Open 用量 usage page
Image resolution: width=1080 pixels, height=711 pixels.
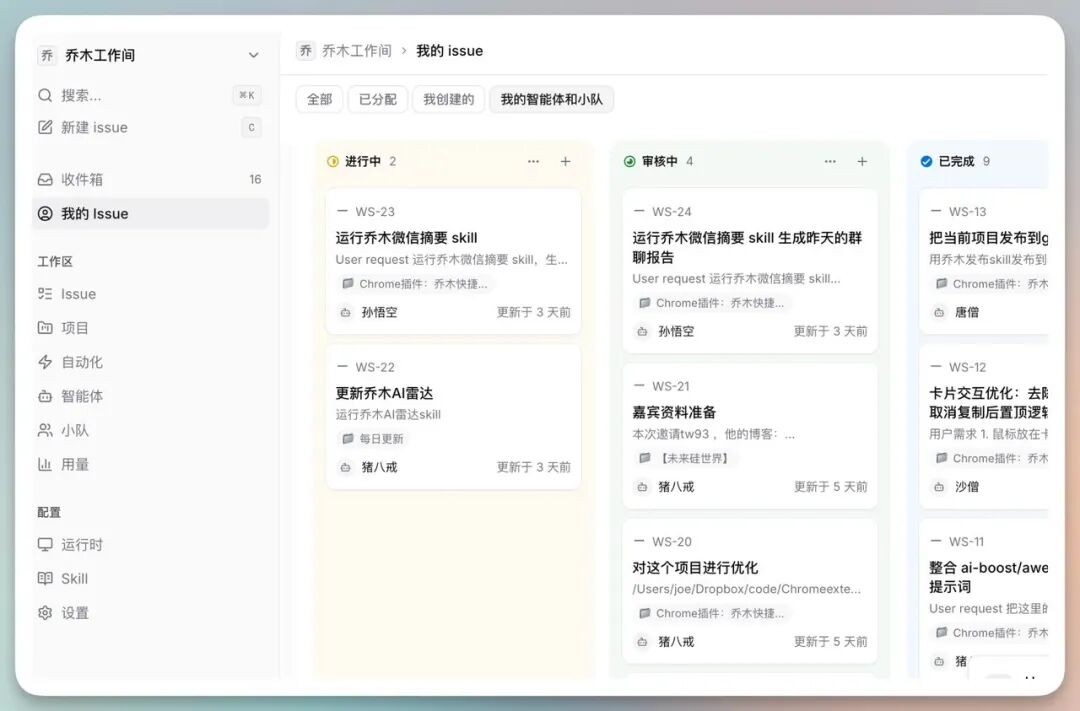tap(150, 464)
